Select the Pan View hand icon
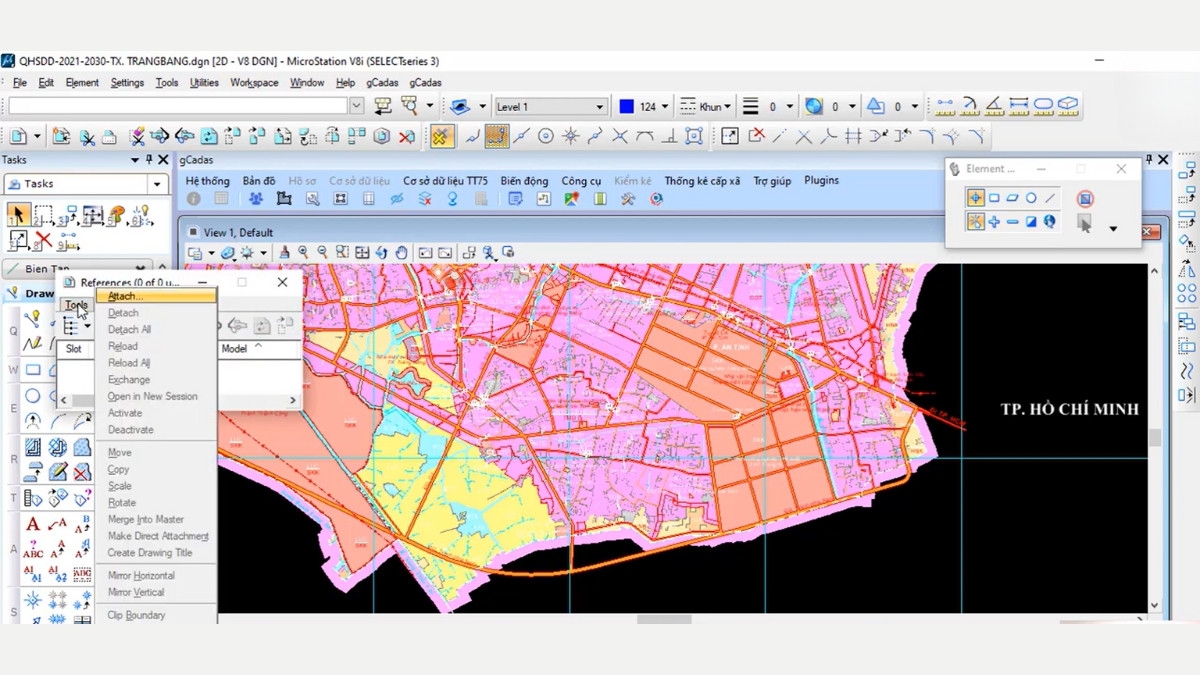Image resolution: width=1200 pixels, height=675 pixels. [x=400, y=253]
